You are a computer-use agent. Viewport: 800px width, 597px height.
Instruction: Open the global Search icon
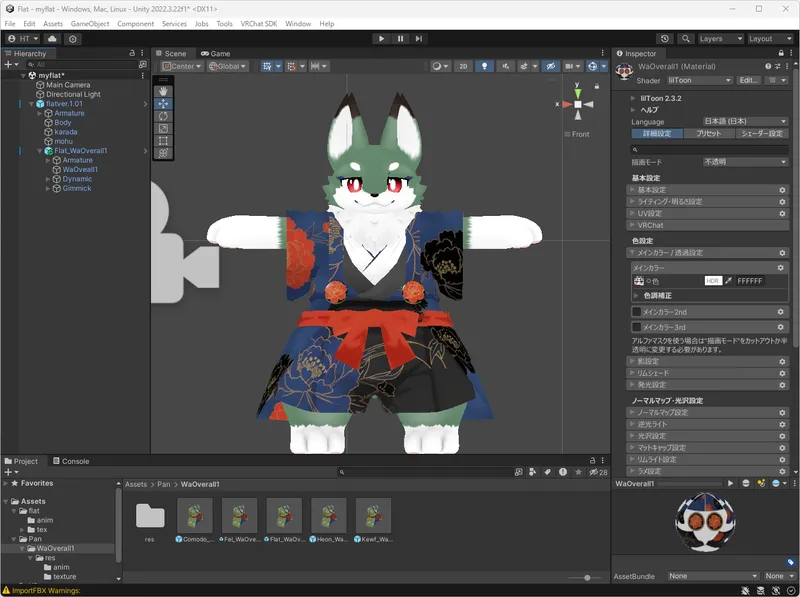[x=686, y=39]
